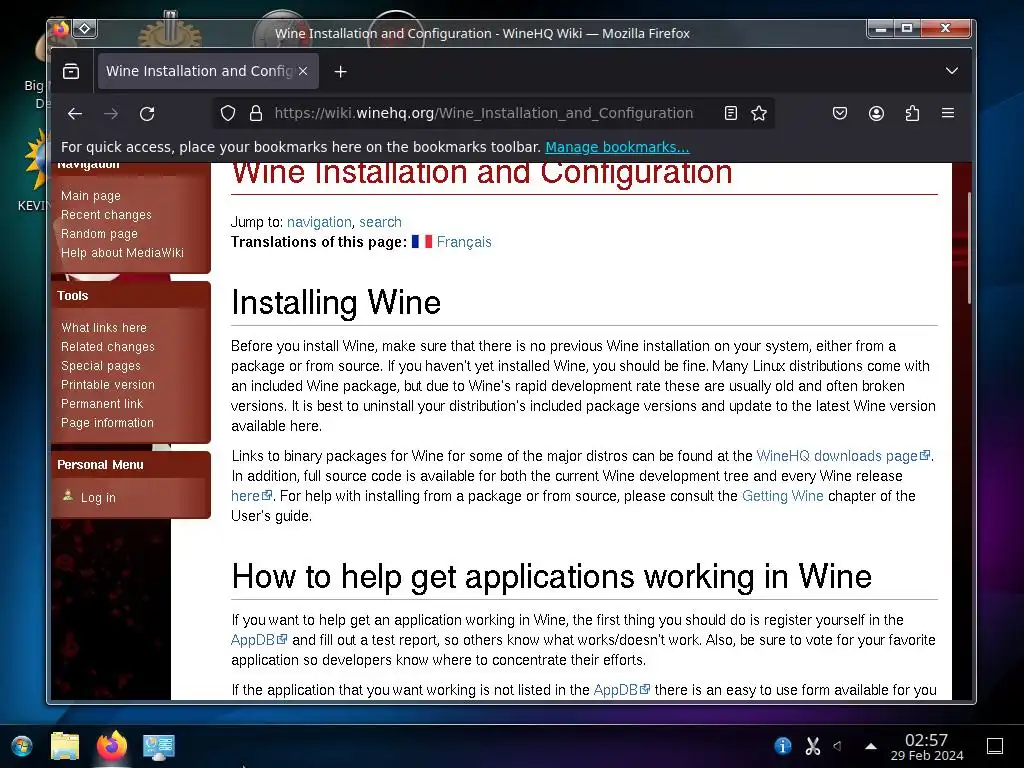The height and width of the screenshot is (768, 1024).
Task: Open the clock showing 02:57
Action: 927,746
